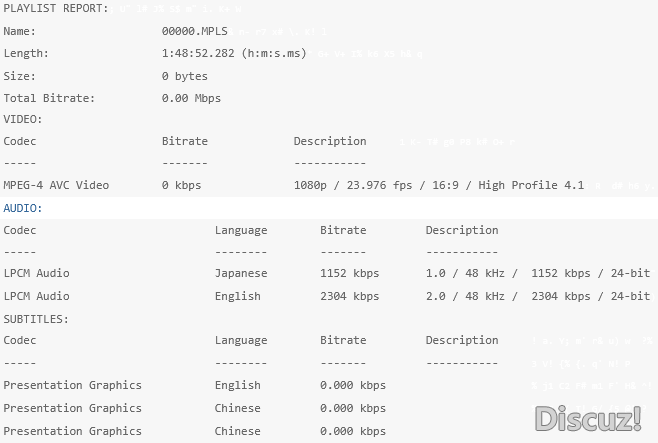This screenshot has height=443, width=658.
Task: Click the 0 bytes size value
Action: click(x=184, y=76)
